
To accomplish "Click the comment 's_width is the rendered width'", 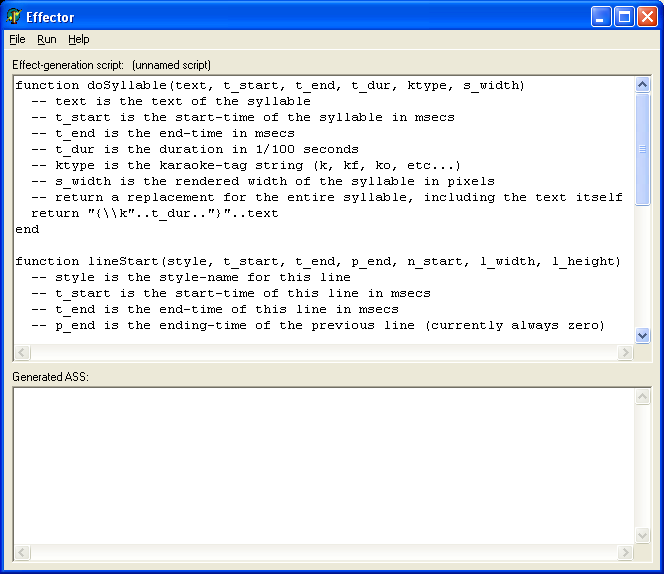I will coord(263,182).
